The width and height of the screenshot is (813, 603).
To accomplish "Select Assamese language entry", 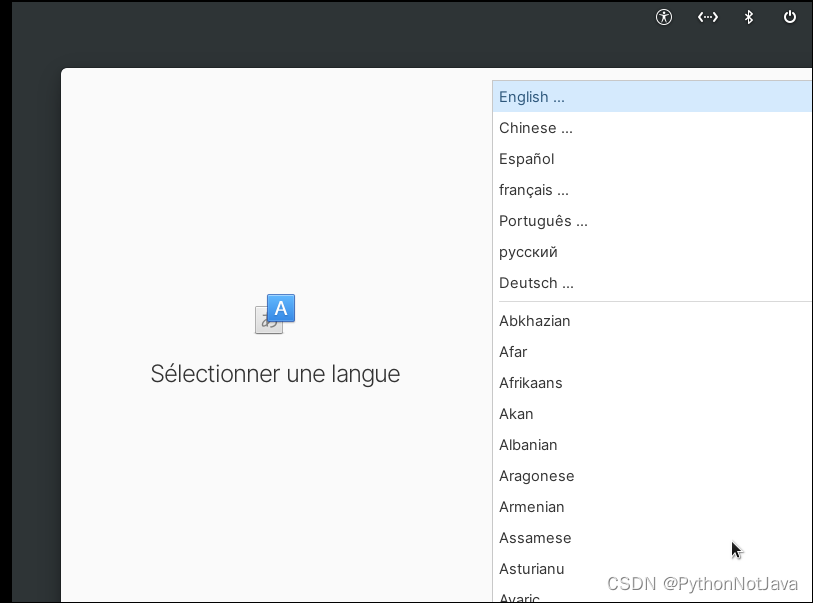I will point(652,538).
